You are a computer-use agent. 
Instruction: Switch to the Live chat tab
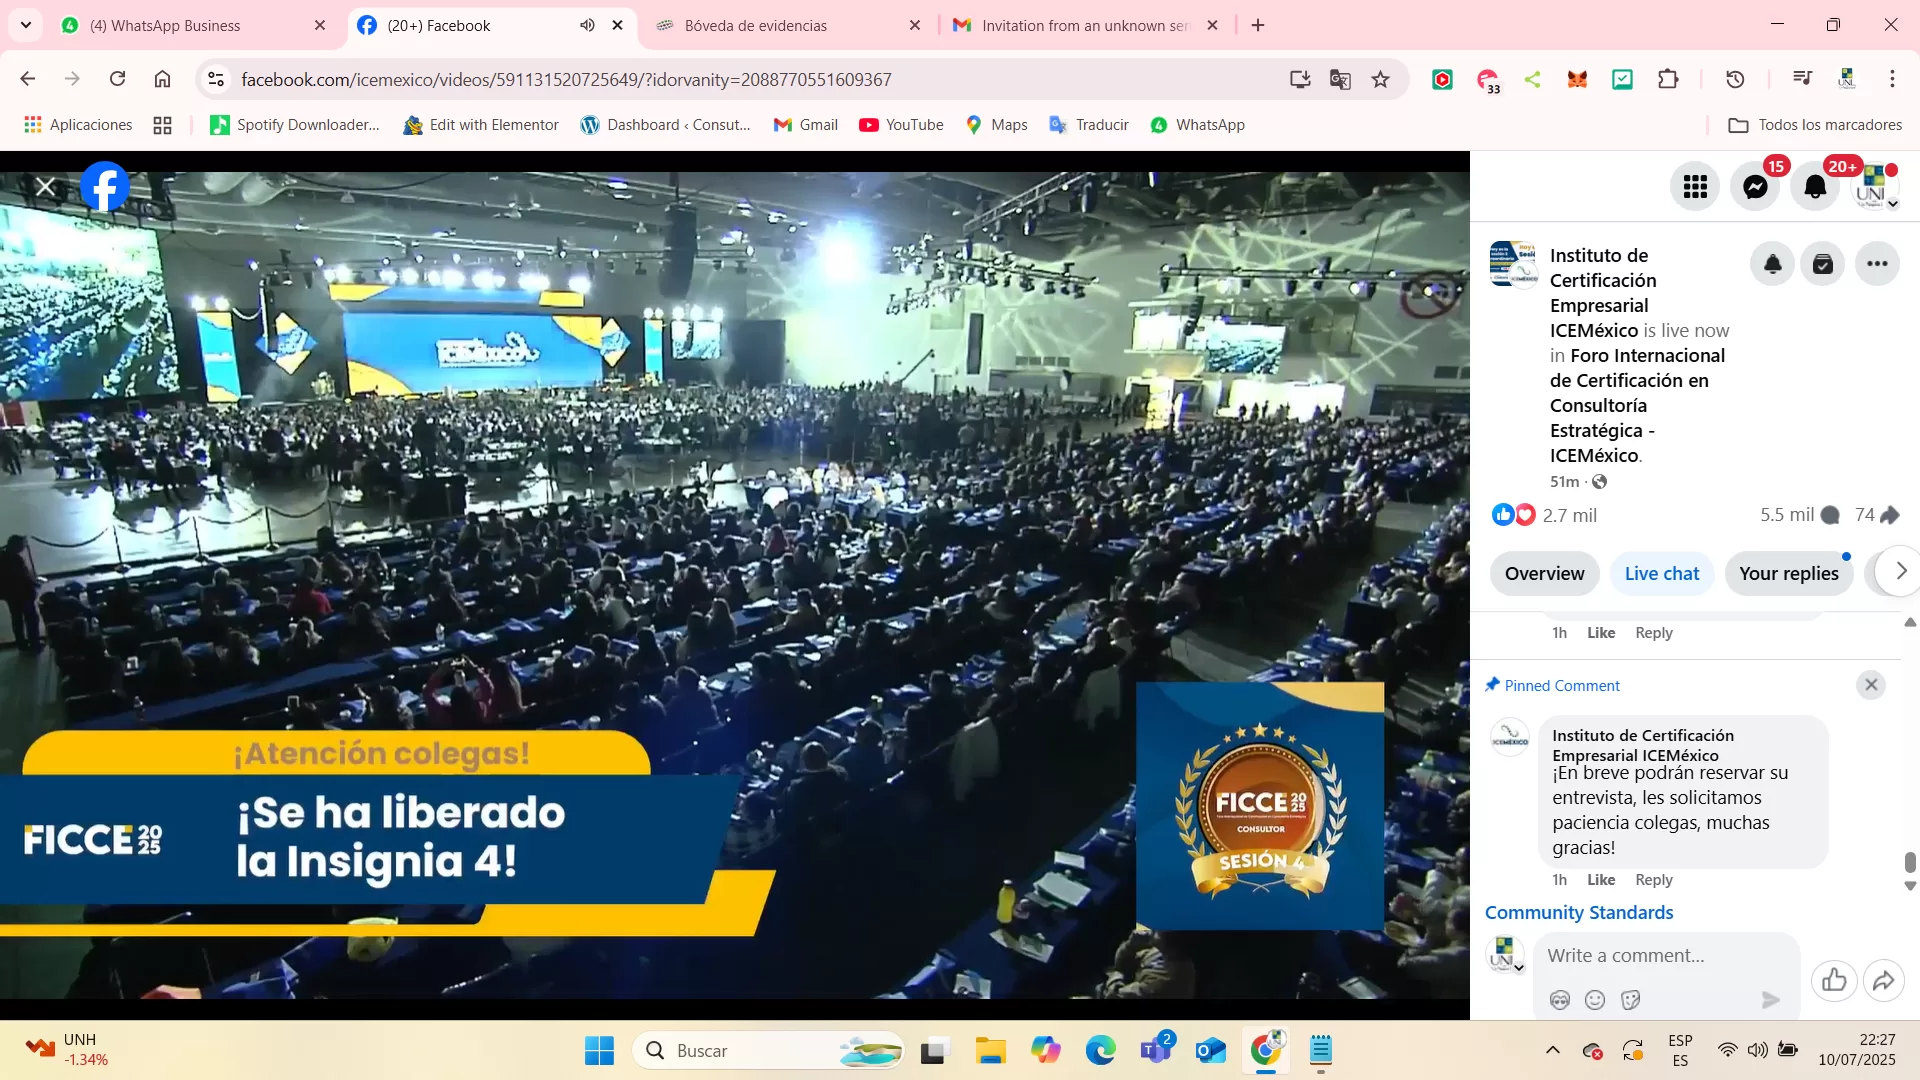(1661, 574)
